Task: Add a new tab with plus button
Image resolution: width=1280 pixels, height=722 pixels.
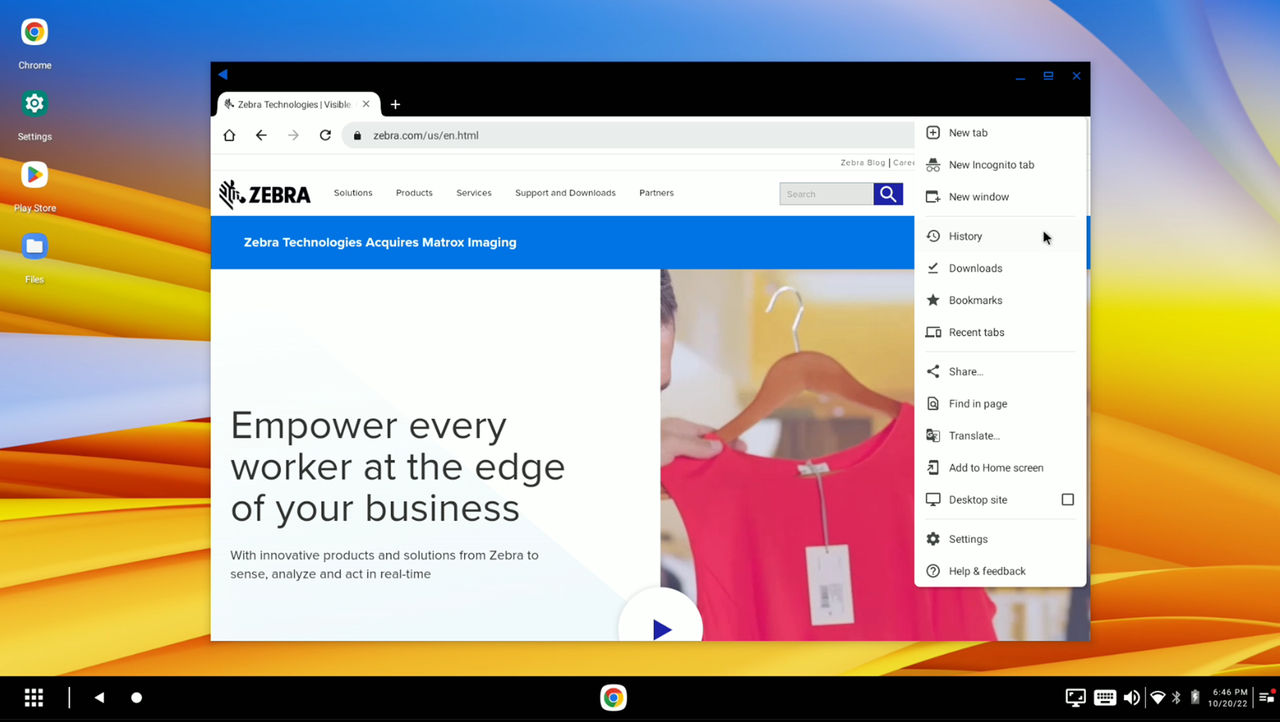Action: pyautogui.click(x=395, y=104)
